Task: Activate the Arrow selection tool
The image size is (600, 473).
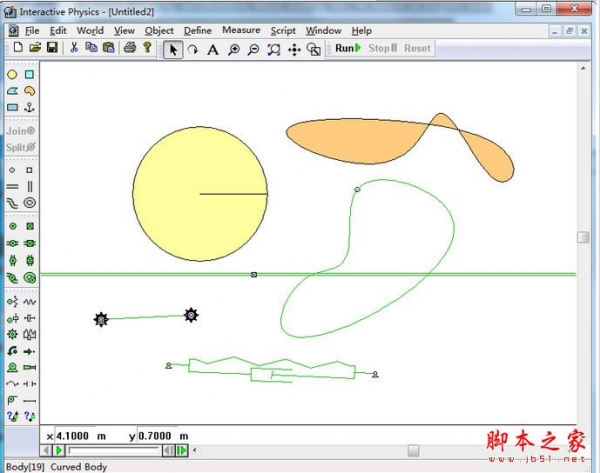Action: pyautogui.click(x=173, y=49)
